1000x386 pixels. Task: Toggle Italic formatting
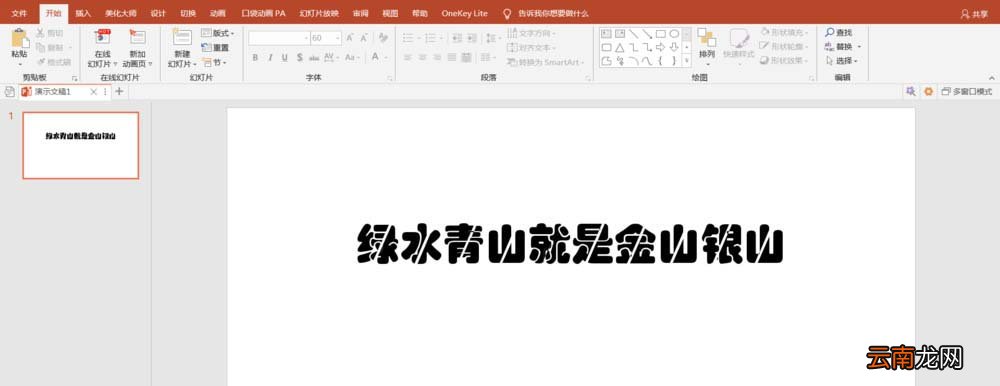point(270,57)
